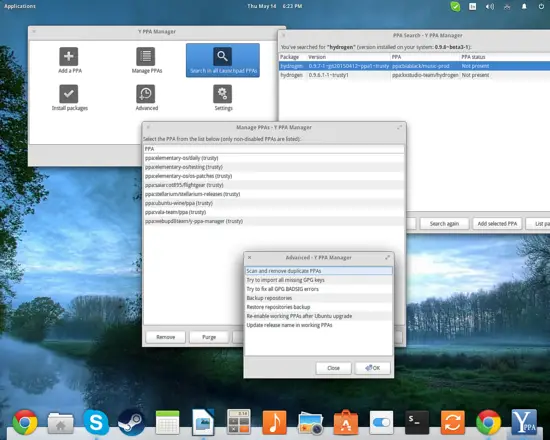550x440 pixels.
Task: Click the Add selected PPA button
Action: click(x=497, y=224)
